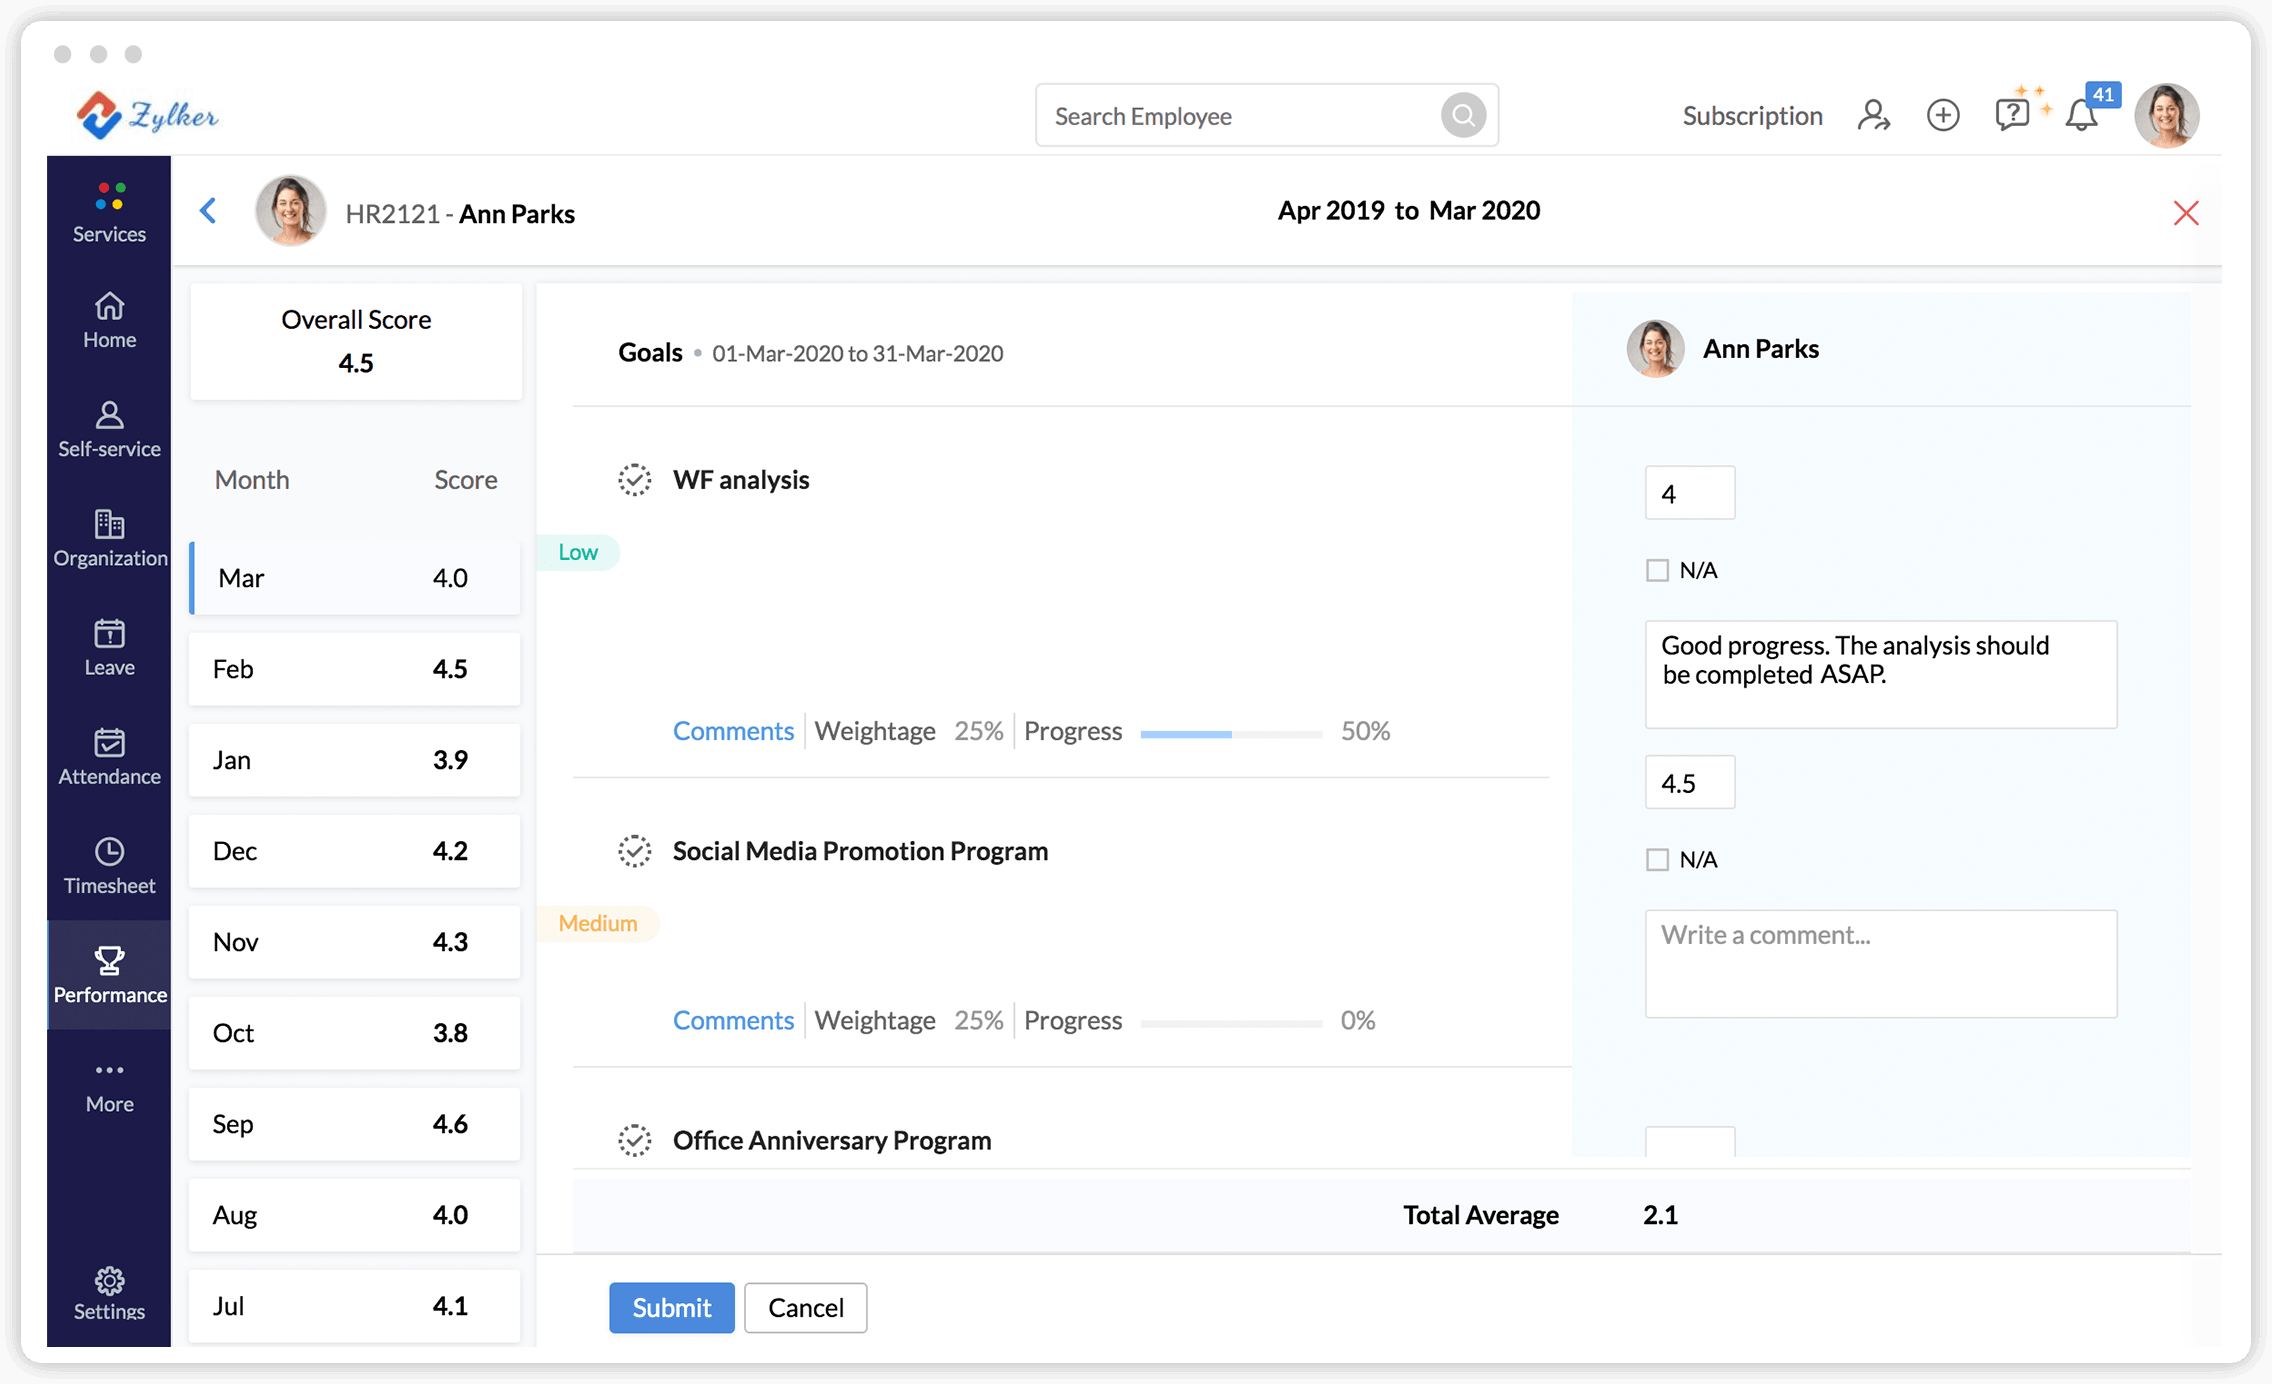Check N/A for WF analysis

1657,570
